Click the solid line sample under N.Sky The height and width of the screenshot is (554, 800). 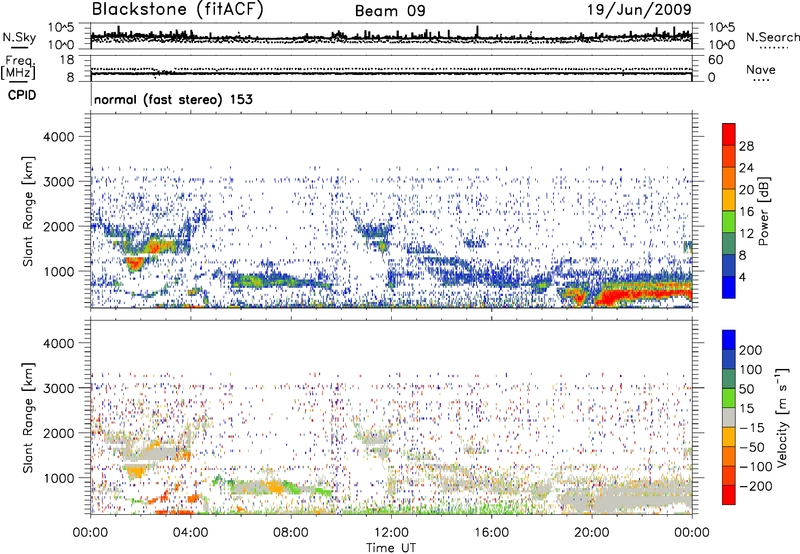19,47
